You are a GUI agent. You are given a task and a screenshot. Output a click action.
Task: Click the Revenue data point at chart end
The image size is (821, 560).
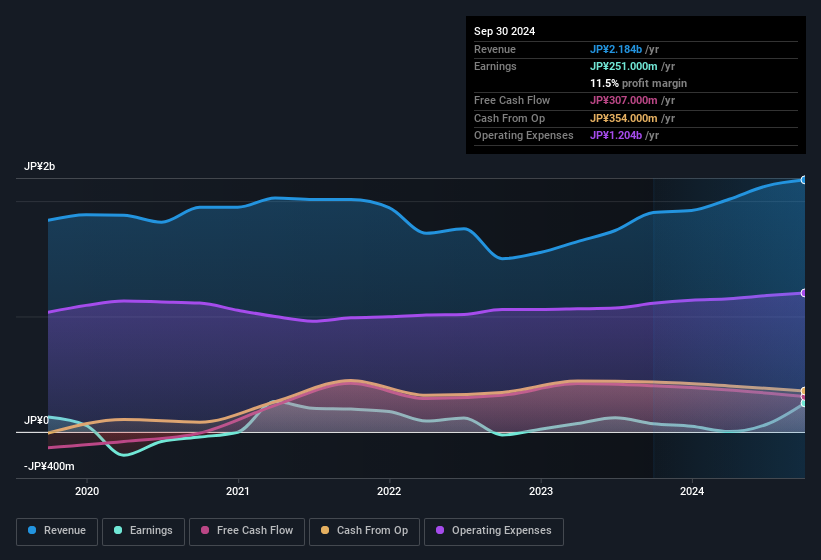click(x=804, y=180)
